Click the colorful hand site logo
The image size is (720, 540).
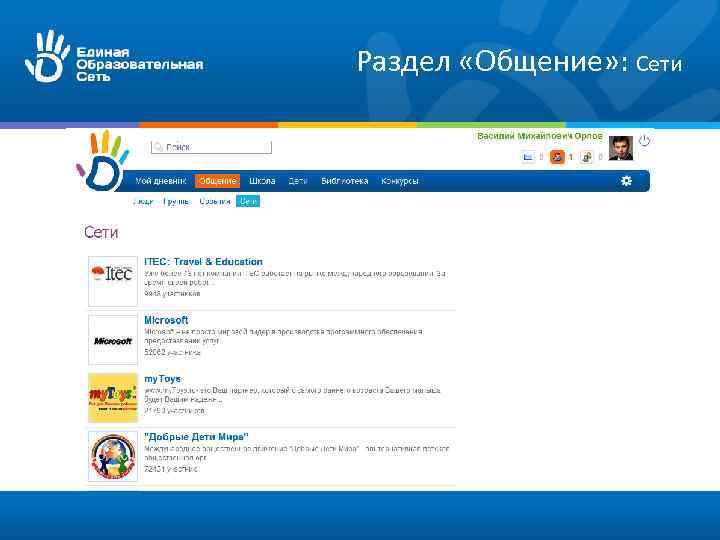tap(104, 161)
